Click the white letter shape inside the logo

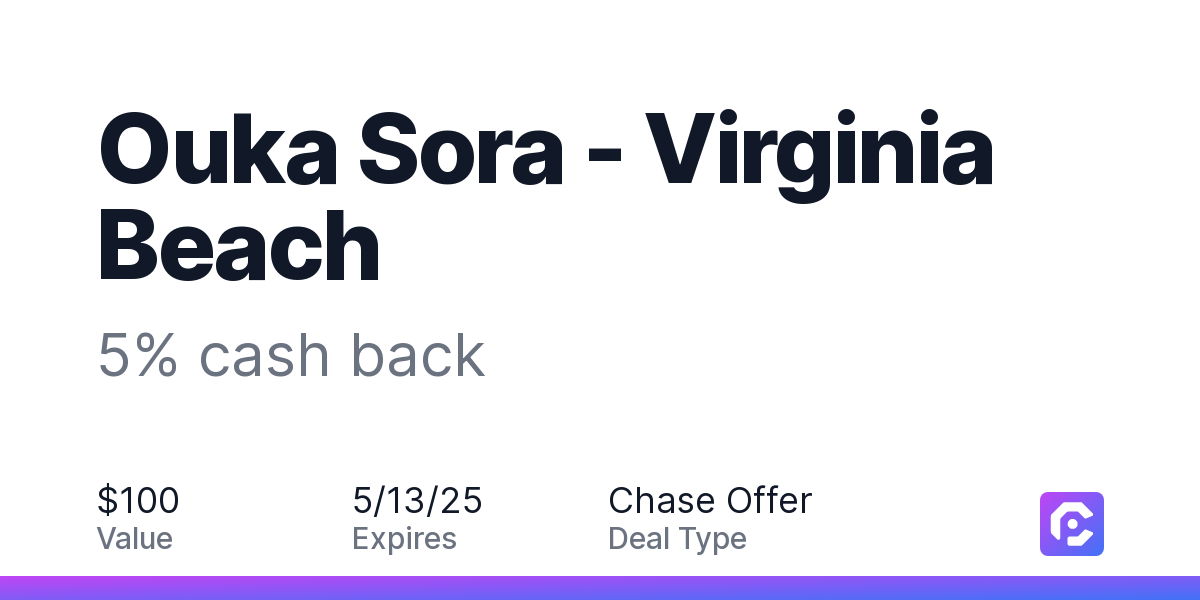(x=1072, y=524)
